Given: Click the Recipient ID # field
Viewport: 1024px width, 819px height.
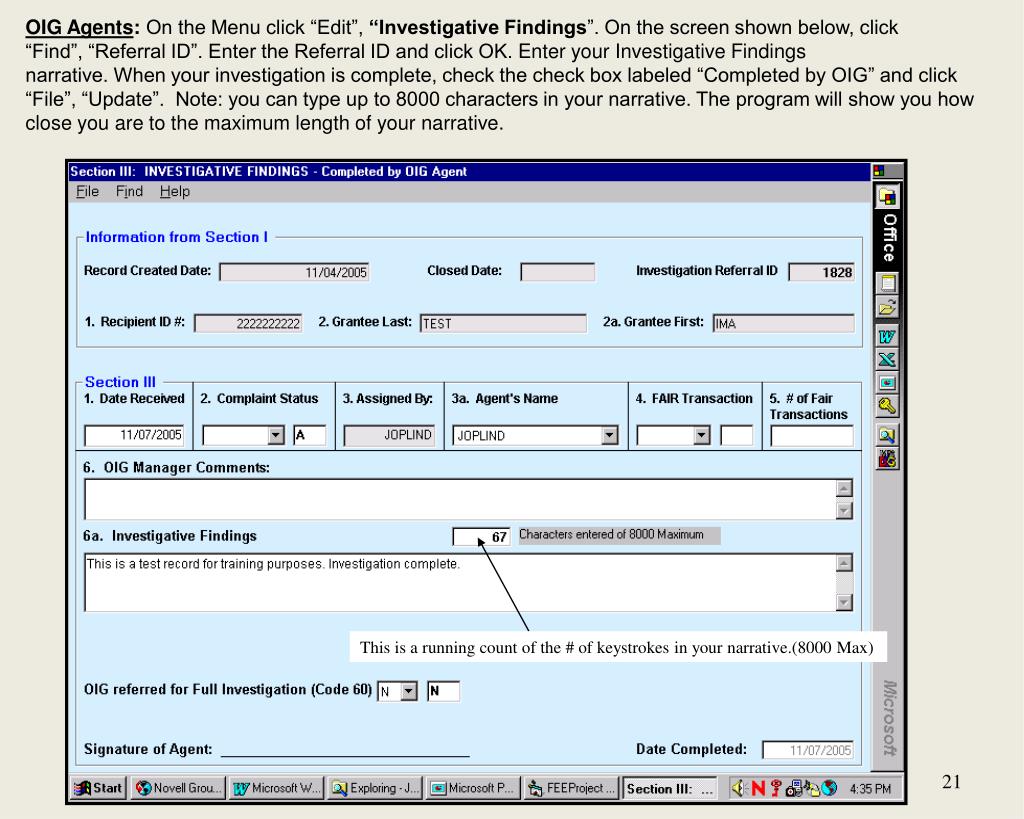Looking at the screenshot, I should click(248, 323).
